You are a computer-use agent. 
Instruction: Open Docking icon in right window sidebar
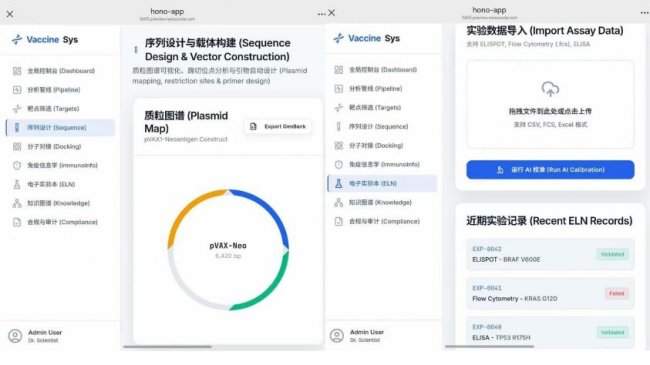tap(339, 145)
